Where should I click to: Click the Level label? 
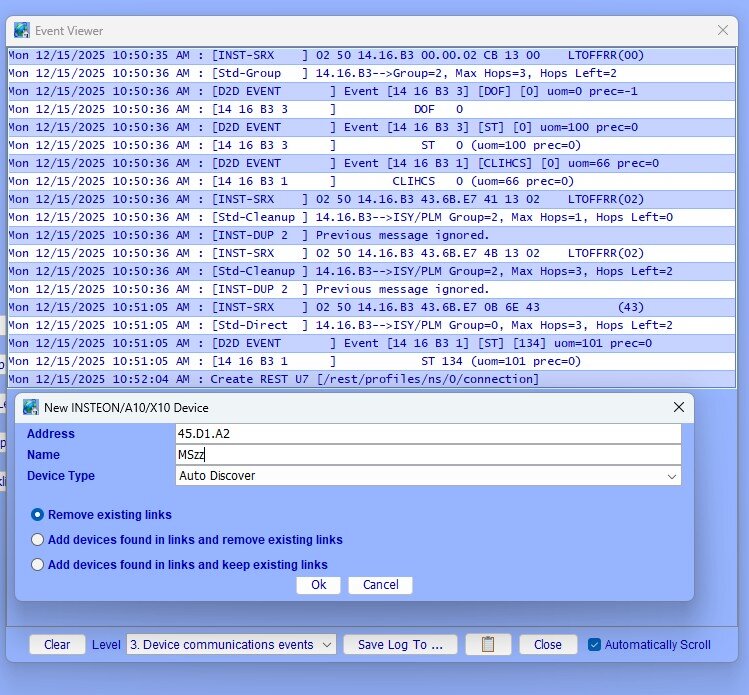coord(106,645)
